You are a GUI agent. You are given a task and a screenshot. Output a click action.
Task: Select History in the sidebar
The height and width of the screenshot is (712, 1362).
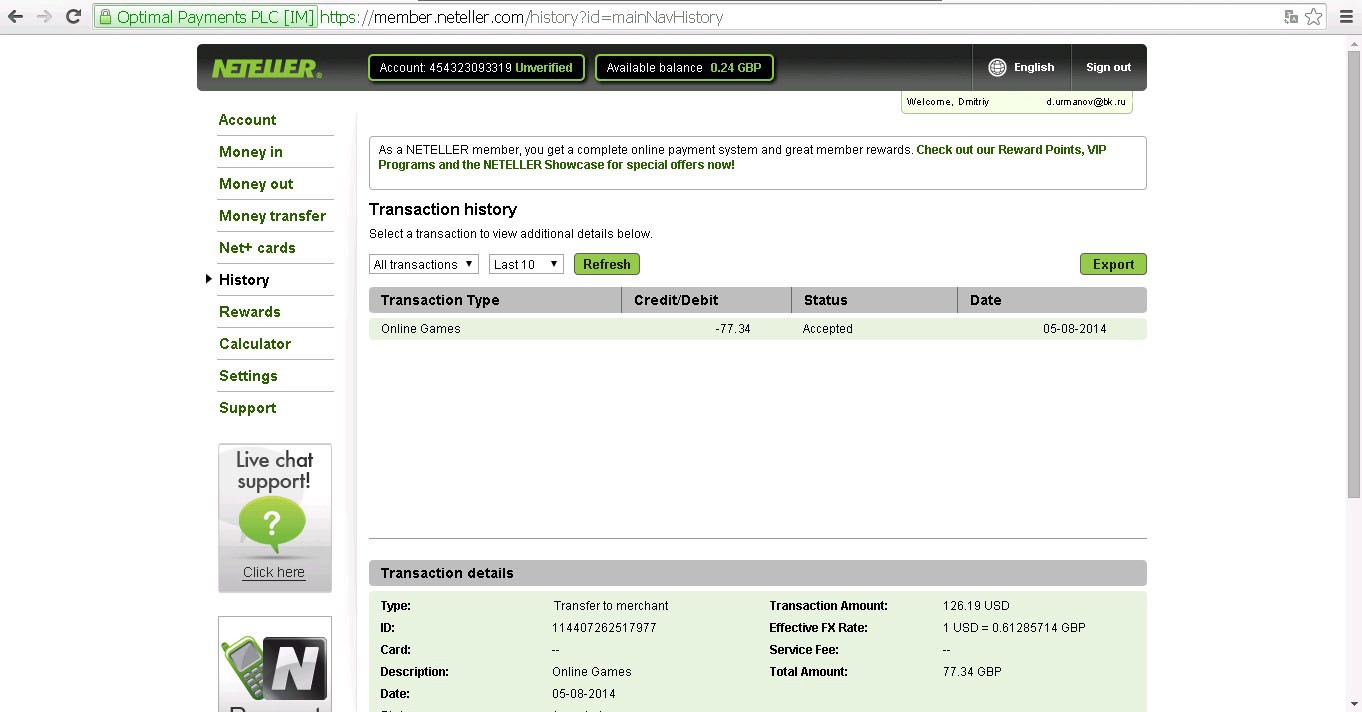click(x=244, y=280)
